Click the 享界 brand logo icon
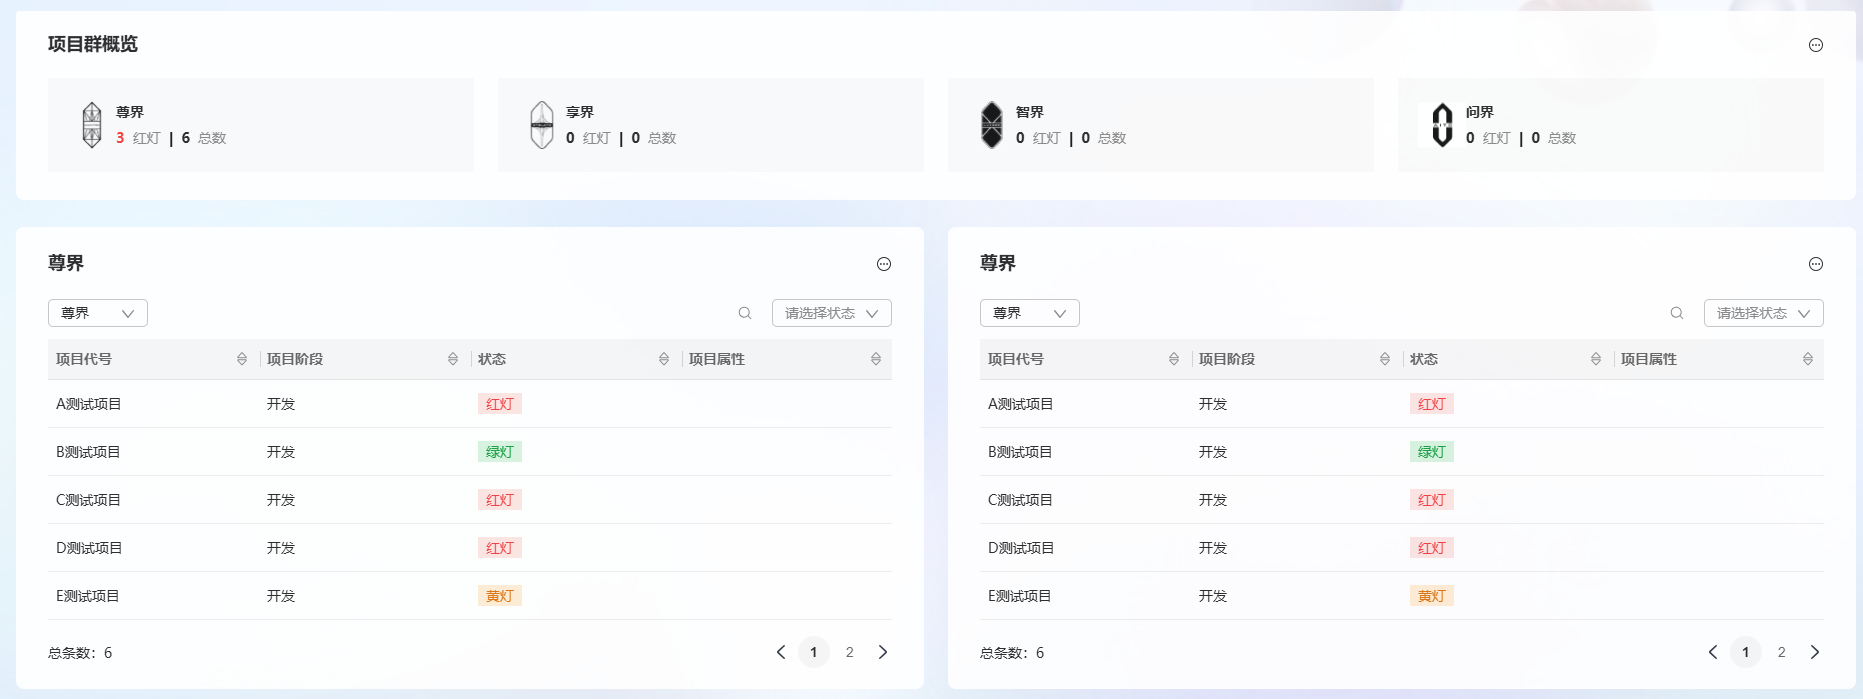Image resolution: width=1863 pixels, height=699 pixels. point(542,125)
